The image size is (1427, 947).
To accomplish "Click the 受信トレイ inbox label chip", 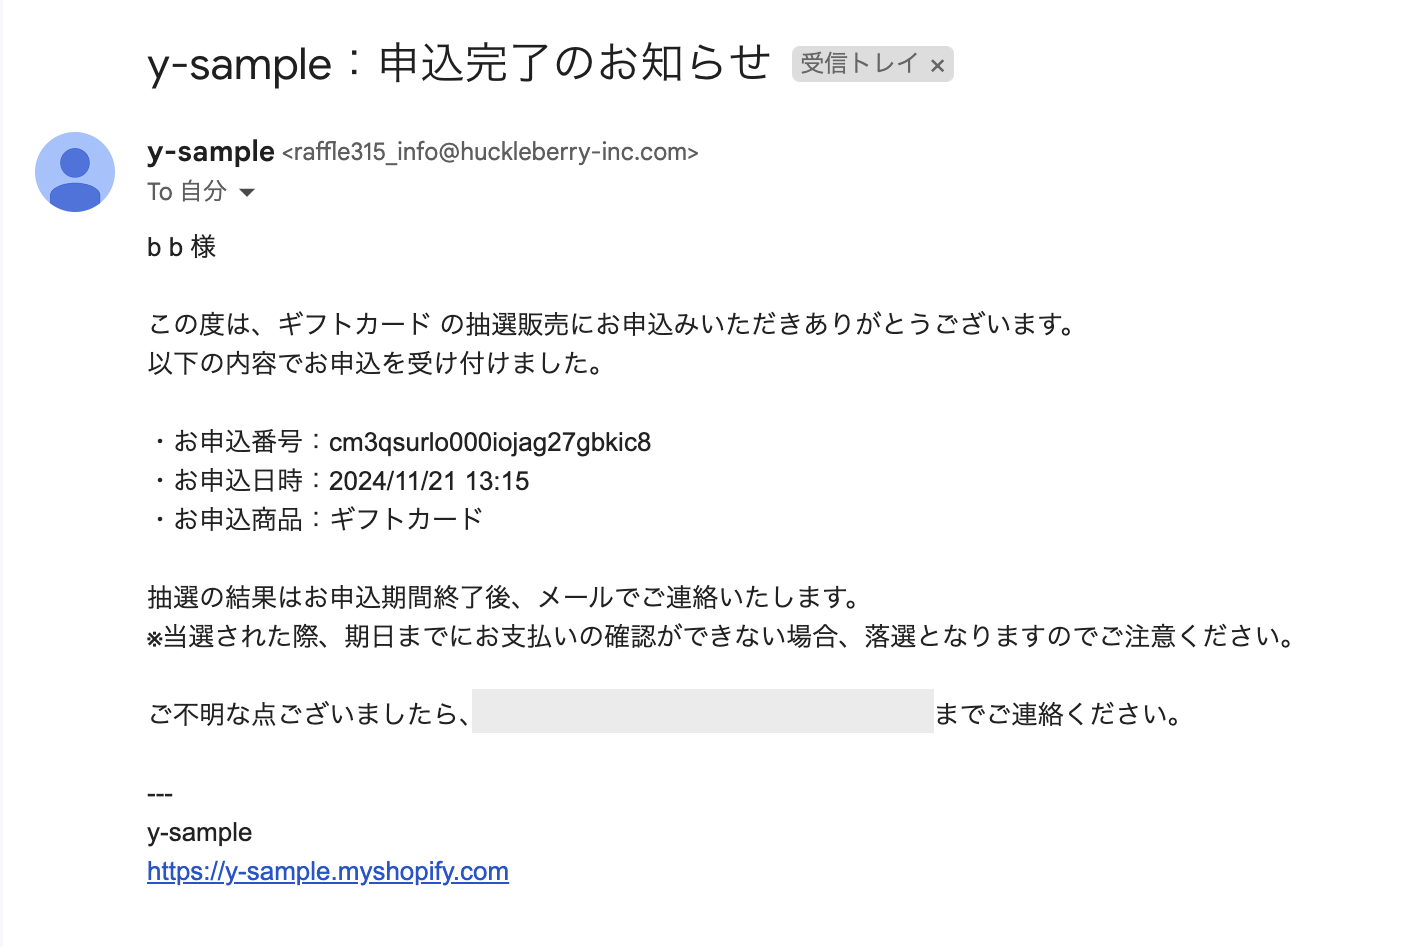I will (858, 64).
